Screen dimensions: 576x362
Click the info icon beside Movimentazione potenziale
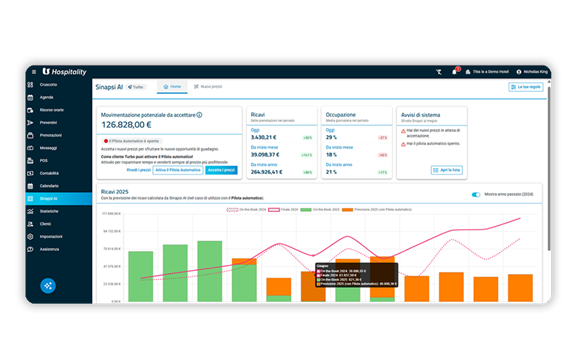(199, 115)
